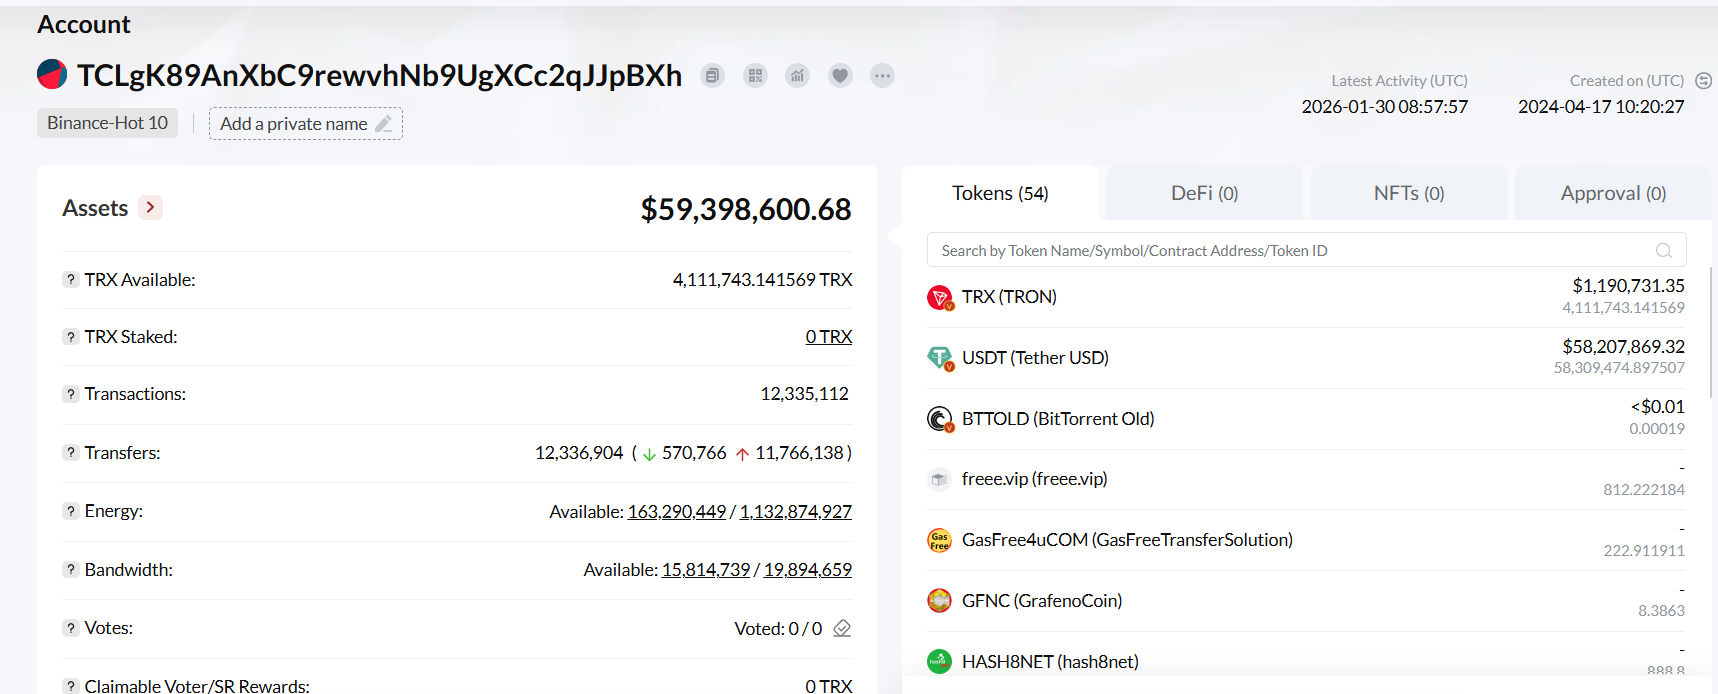This screenshot has height=694, width=1718.
Task: Click the HASH8NET token logo
Action: 939,662
